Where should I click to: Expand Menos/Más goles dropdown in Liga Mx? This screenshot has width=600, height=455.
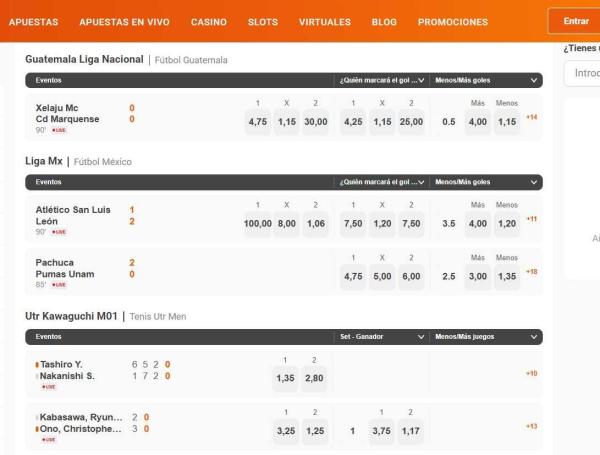[486, 182]
